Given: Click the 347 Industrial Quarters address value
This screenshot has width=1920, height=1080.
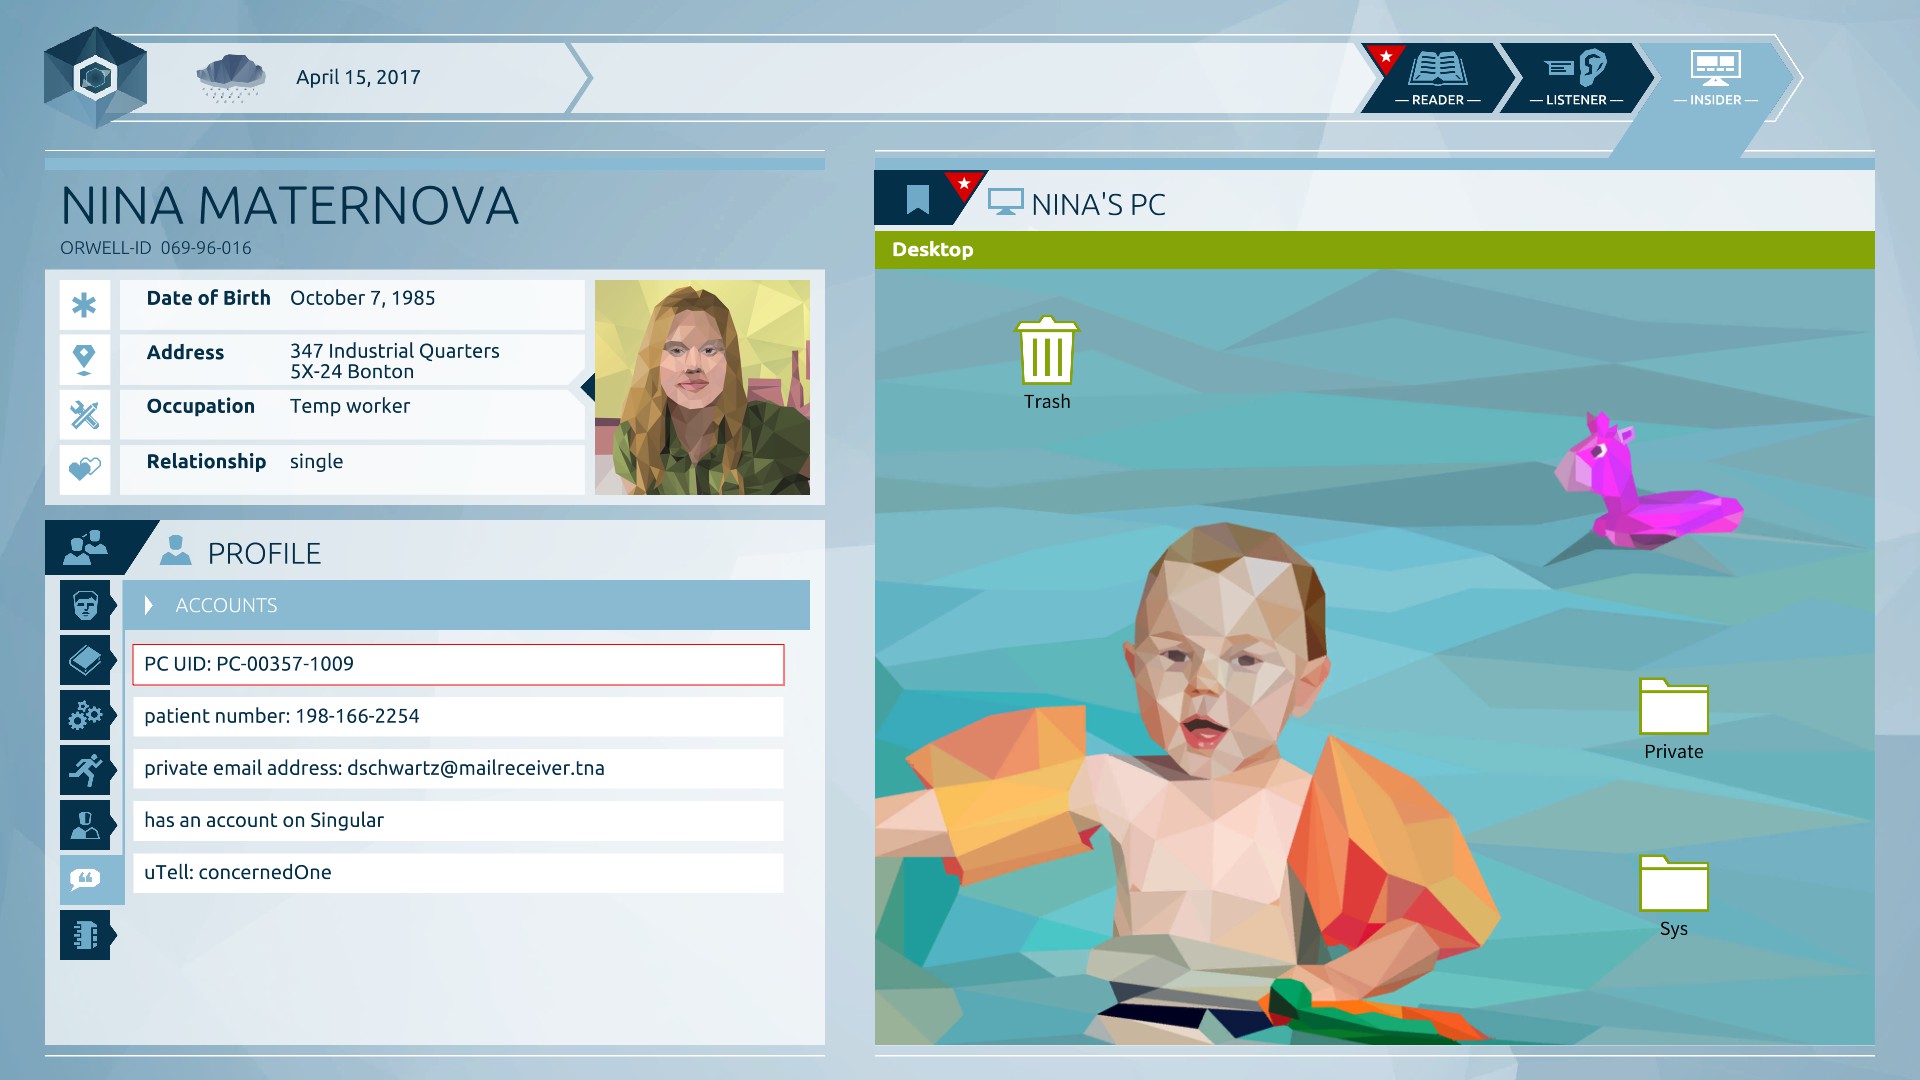Looking at the screenshot, I should [x=394, y=361].
